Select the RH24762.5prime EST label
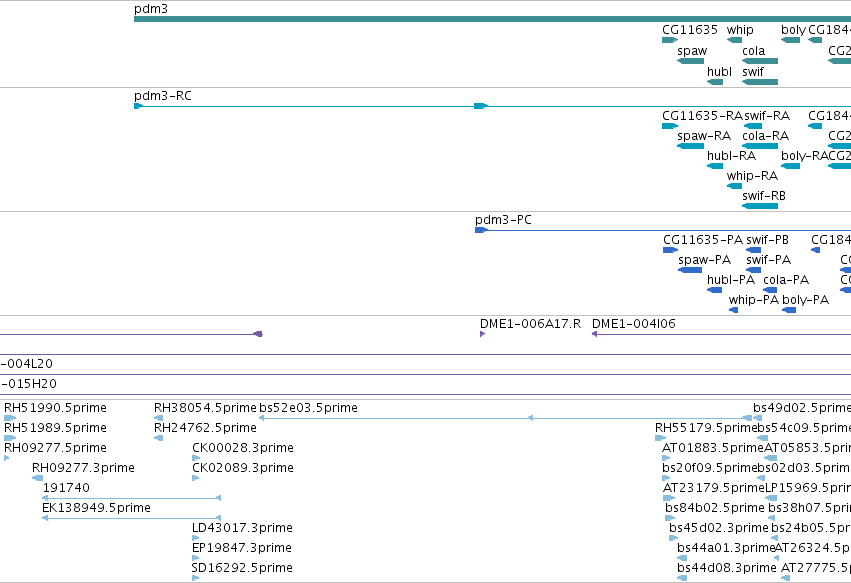The image size is (851, 583). [x=205, y=428]
